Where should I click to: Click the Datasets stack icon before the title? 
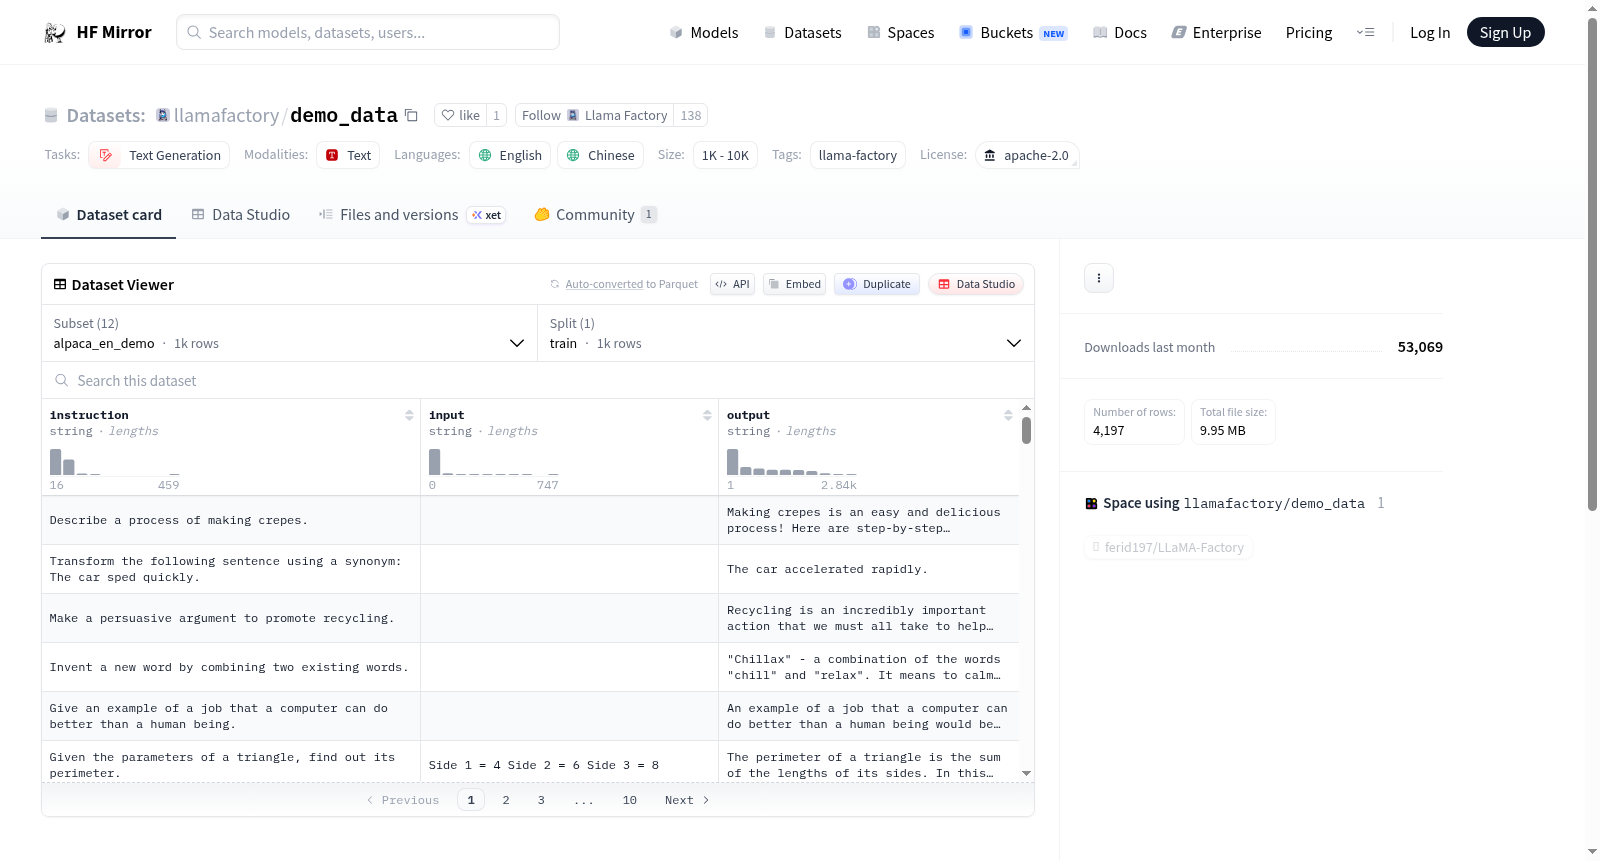(x=51, y=115)
